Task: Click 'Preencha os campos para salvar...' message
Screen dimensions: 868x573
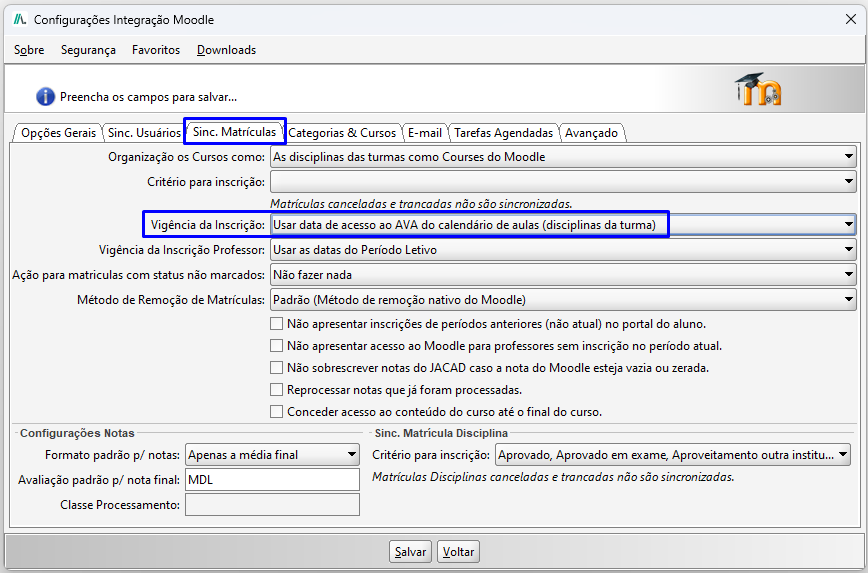Action: tap(148, 97)
